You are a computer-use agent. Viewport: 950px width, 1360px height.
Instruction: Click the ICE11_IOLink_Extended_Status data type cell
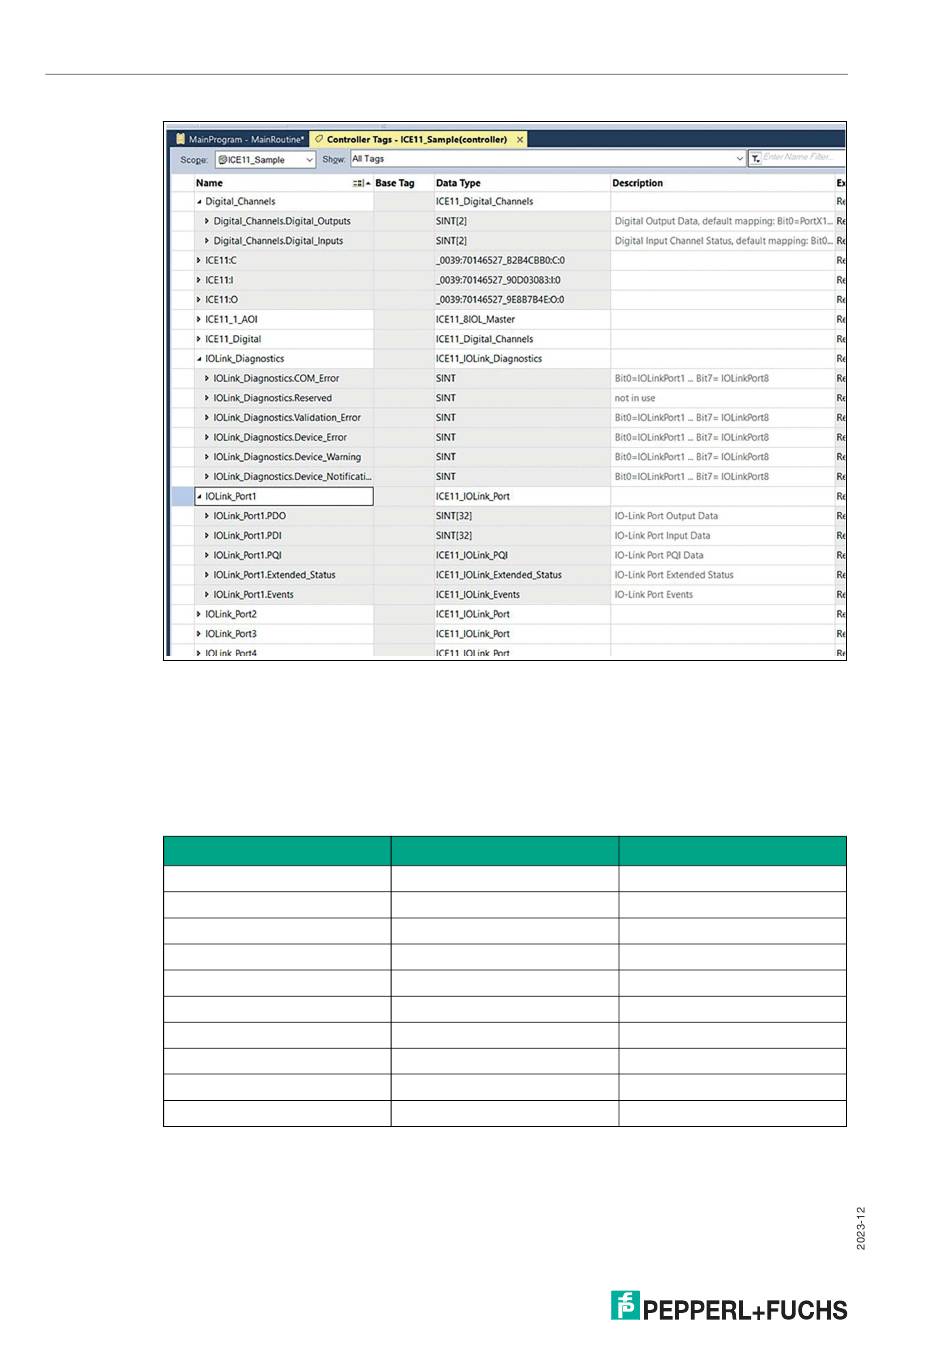pos(522,575)
